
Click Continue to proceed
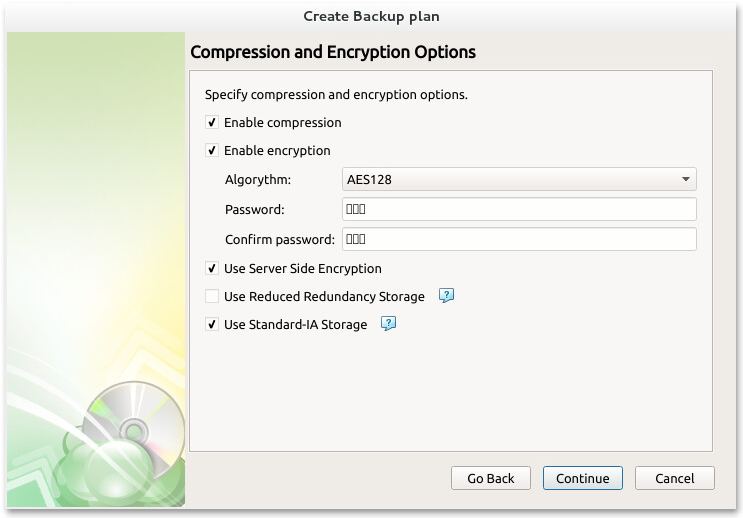[583, 478]
